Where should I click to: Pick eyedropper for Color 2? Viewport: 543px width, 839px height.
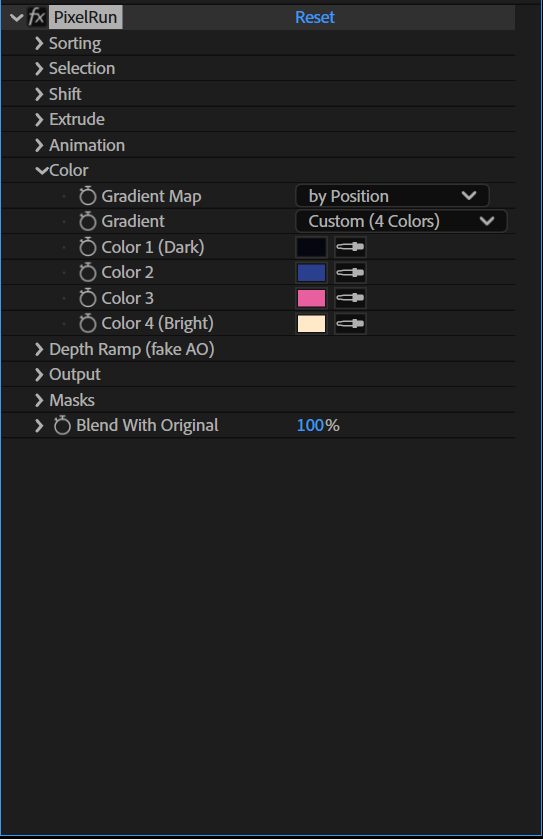[350, 272]
